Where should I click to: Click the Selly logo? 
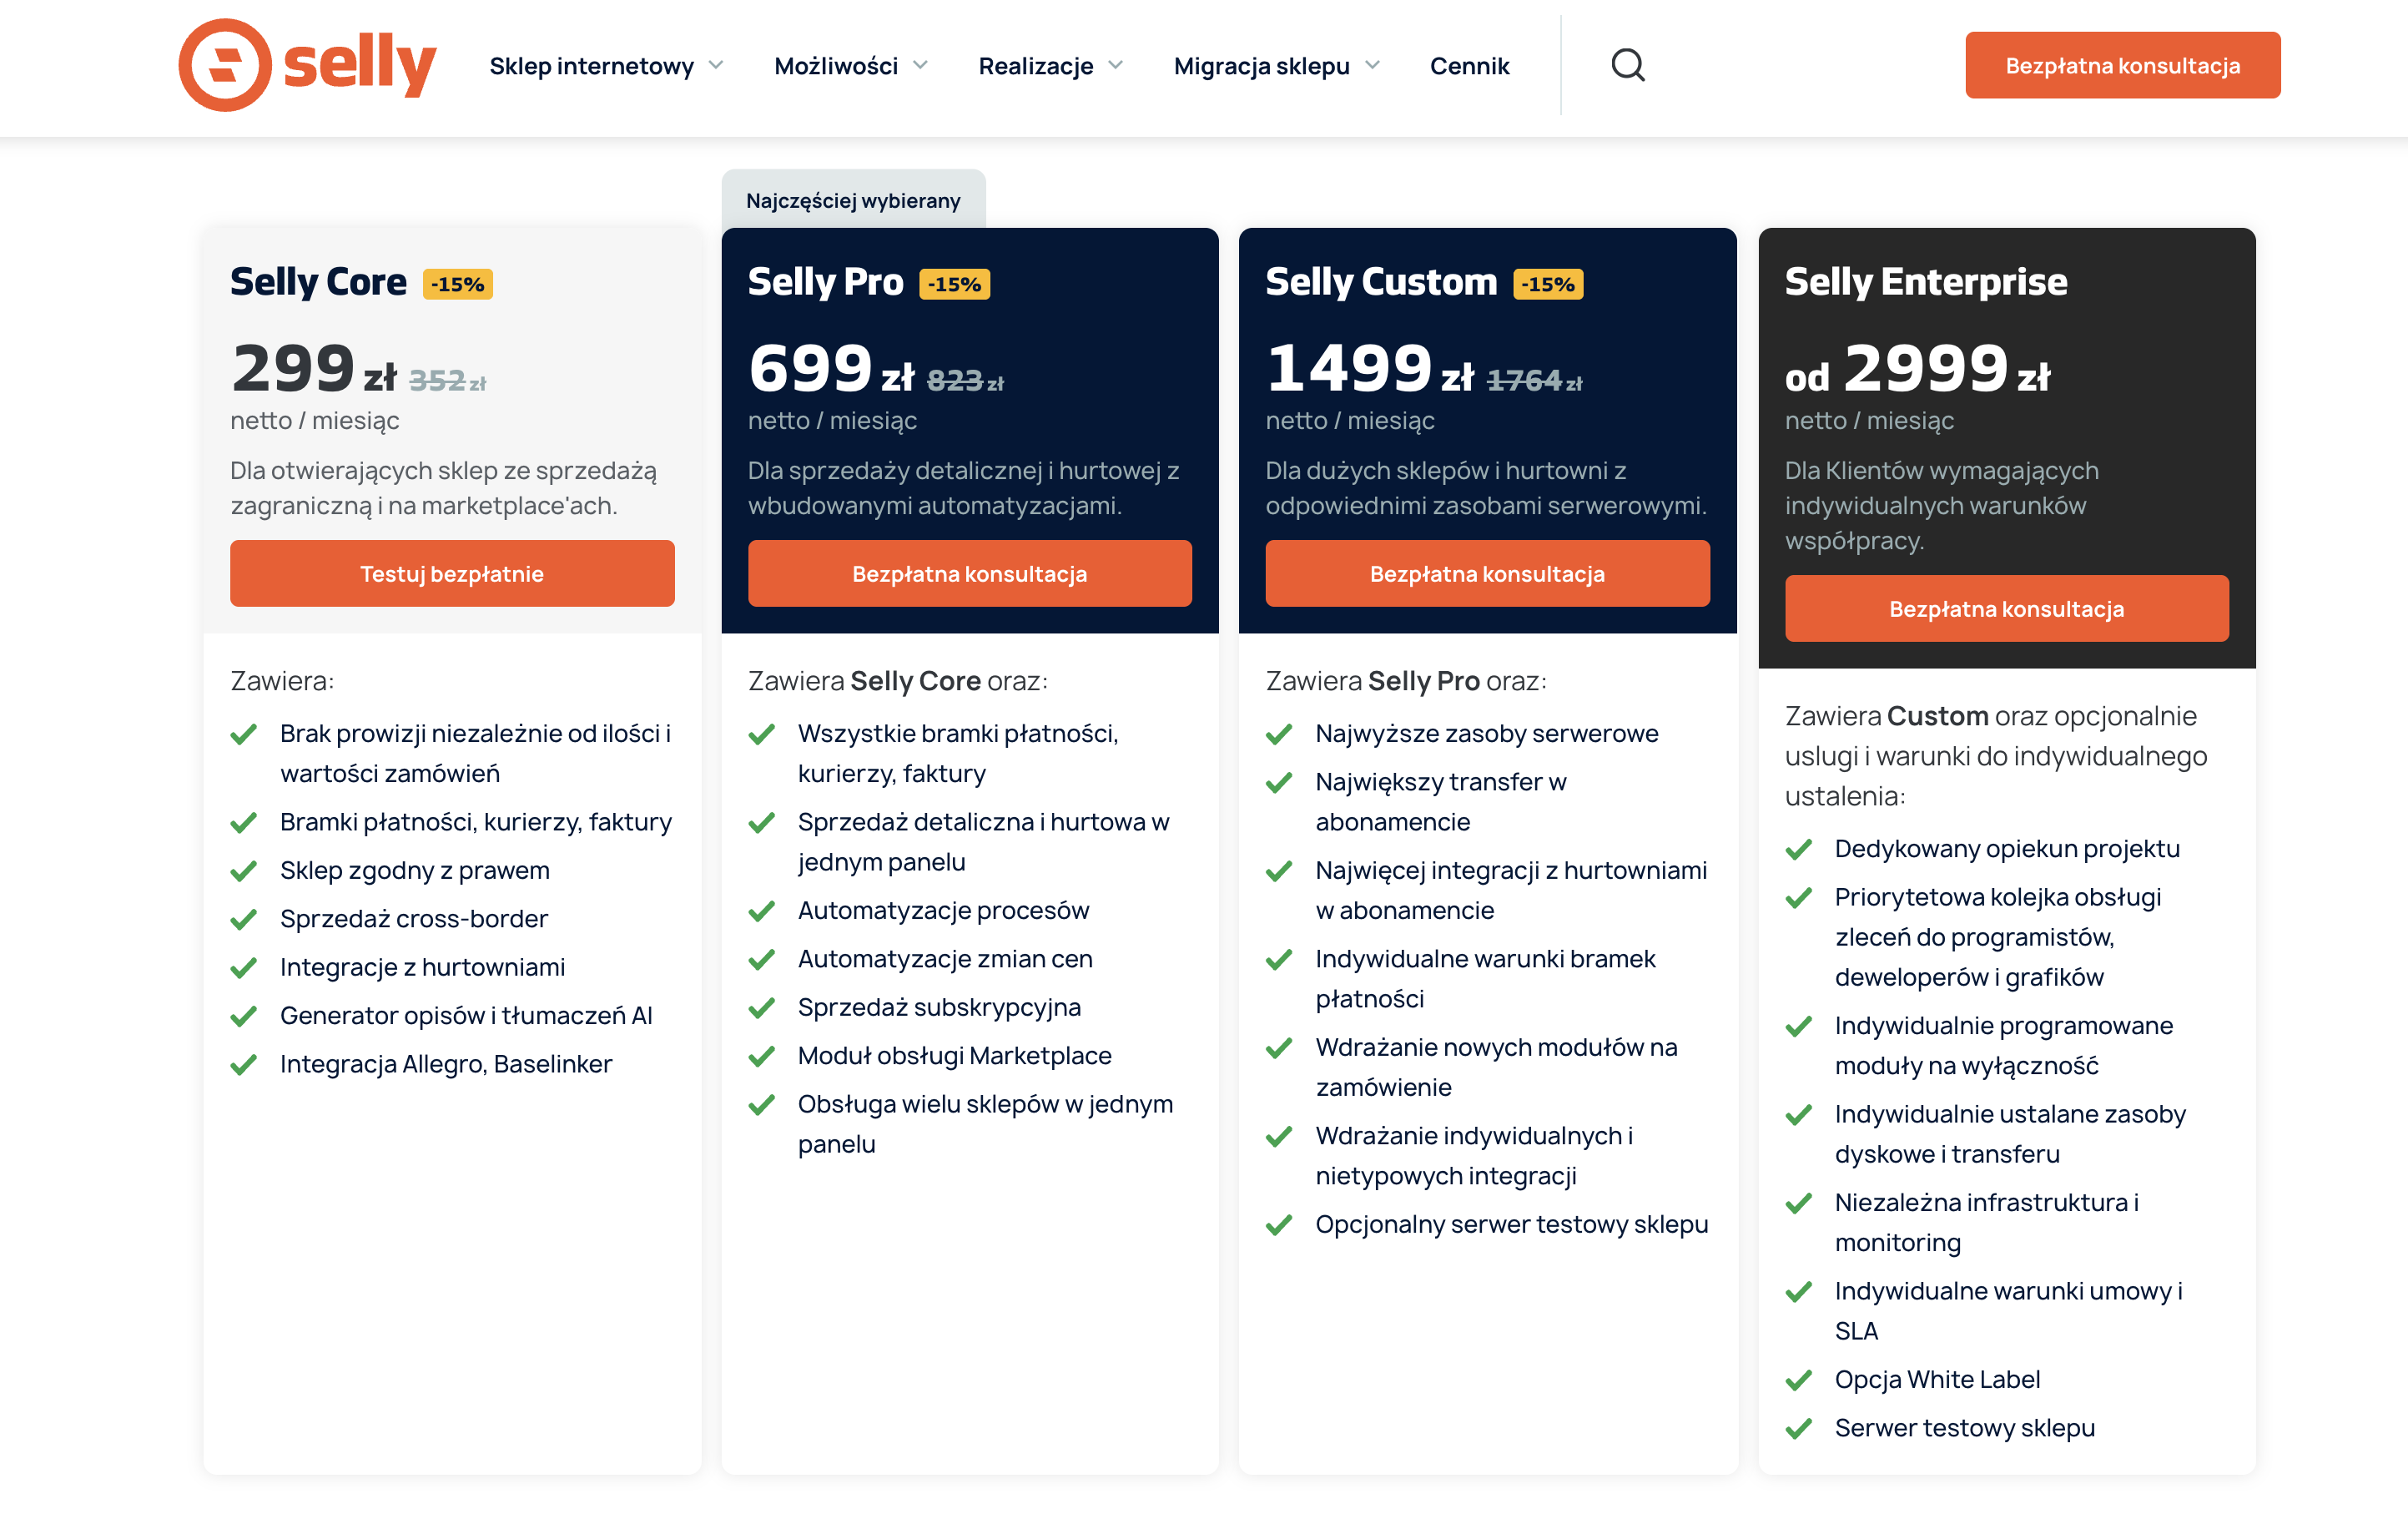click(x=307, y=65)
